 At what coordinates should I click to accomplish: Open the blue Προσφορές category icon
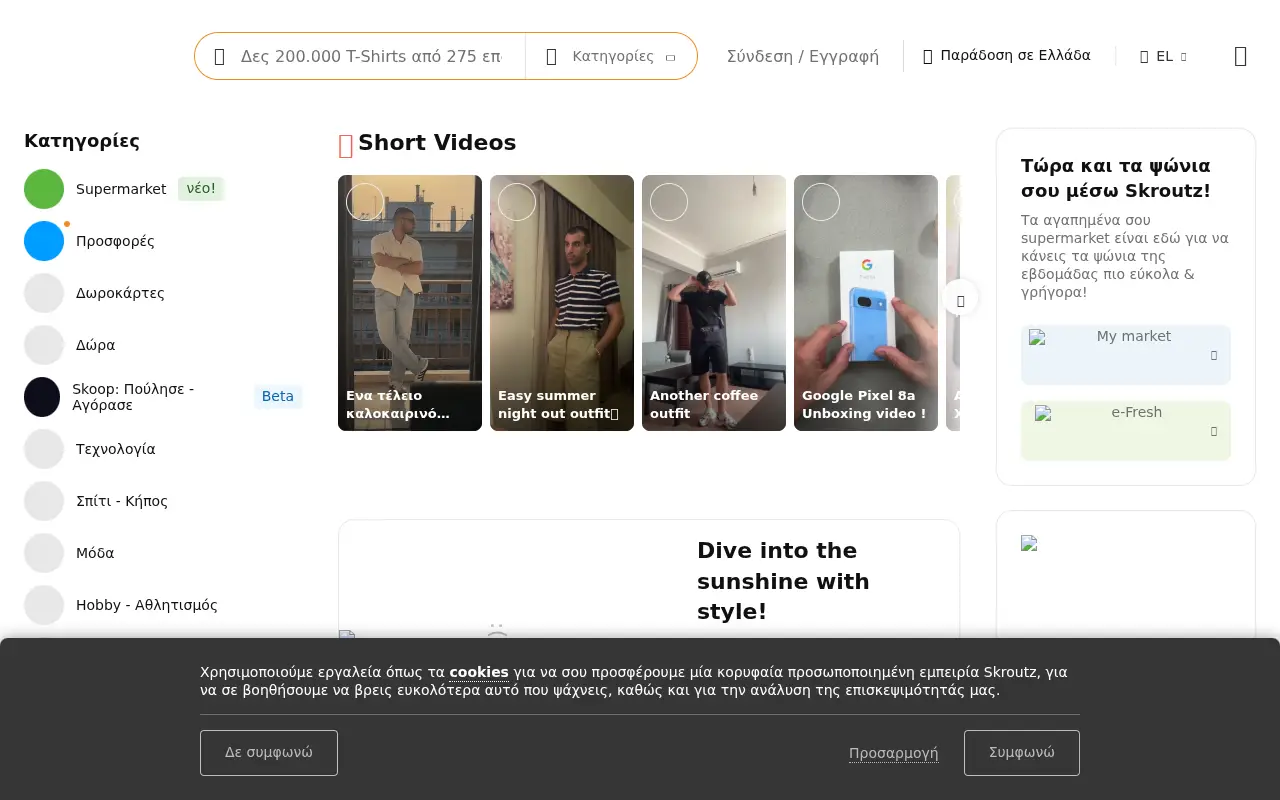point(44,241)
